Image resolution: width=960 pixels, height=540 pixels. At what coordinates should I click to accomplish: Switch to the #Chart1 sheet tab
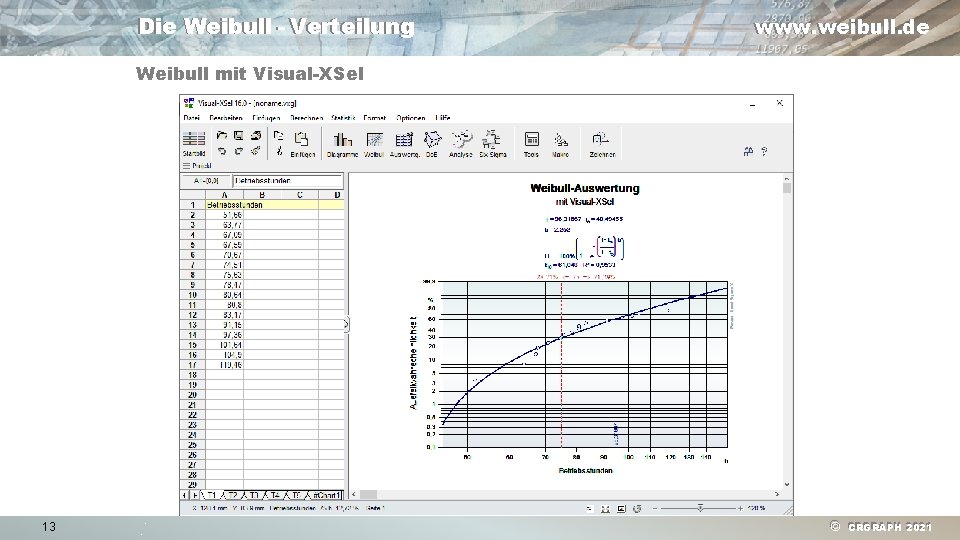tap(325, 495)
